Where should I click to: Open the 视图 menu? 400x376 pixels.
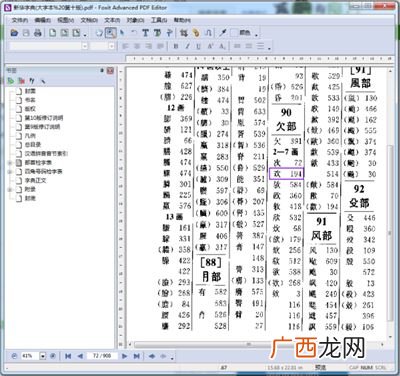pyautogui.click(x=66, y=20)
